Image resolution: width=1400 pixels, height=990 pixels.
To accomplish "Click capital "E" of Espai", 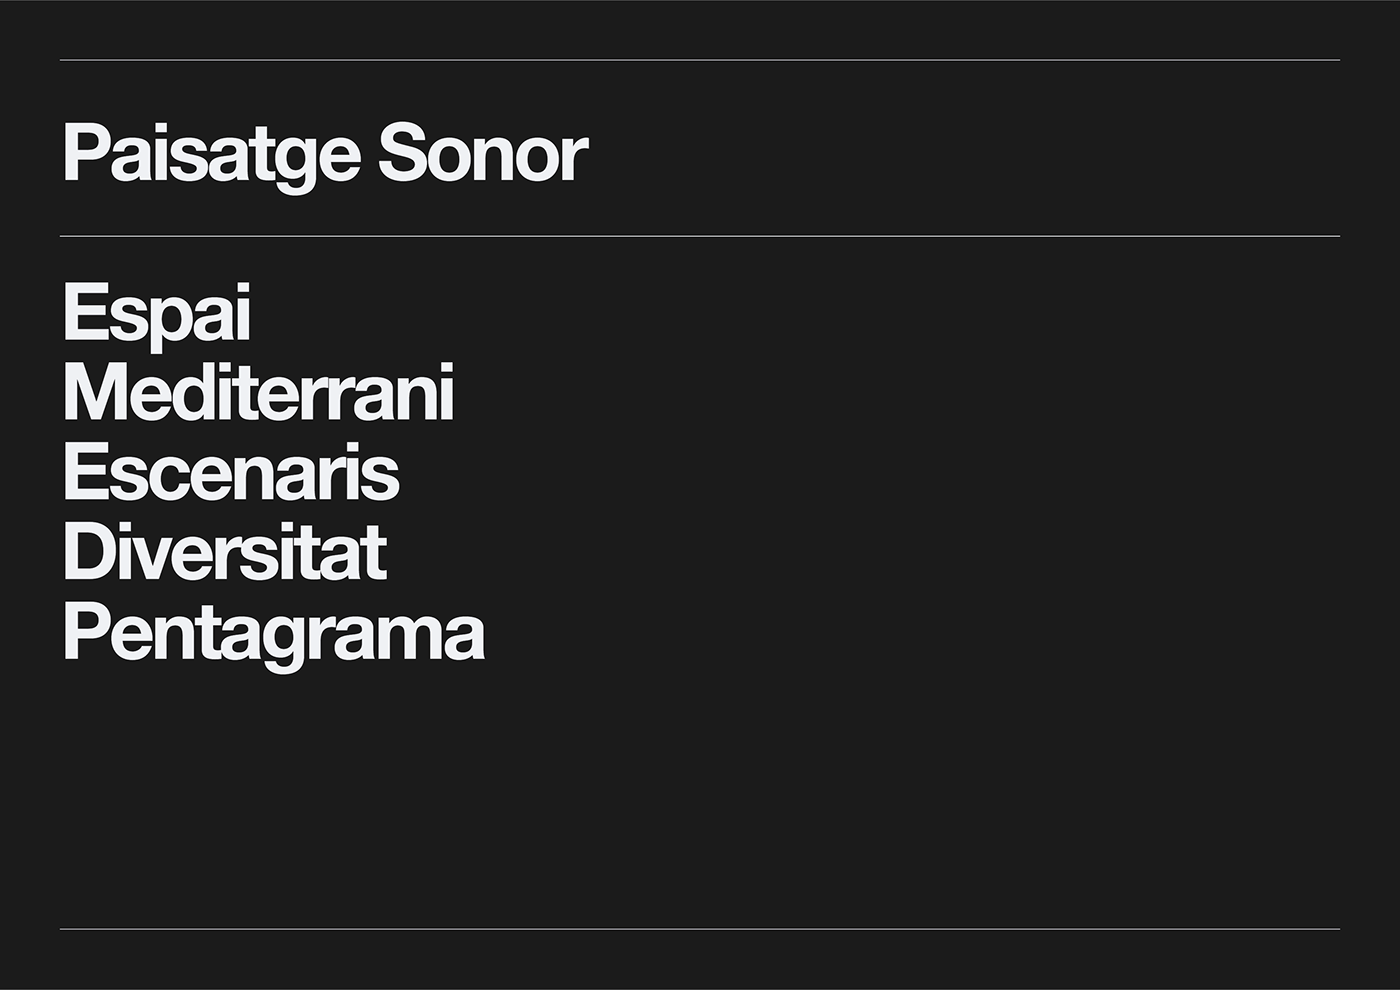I will pos(86,313).
